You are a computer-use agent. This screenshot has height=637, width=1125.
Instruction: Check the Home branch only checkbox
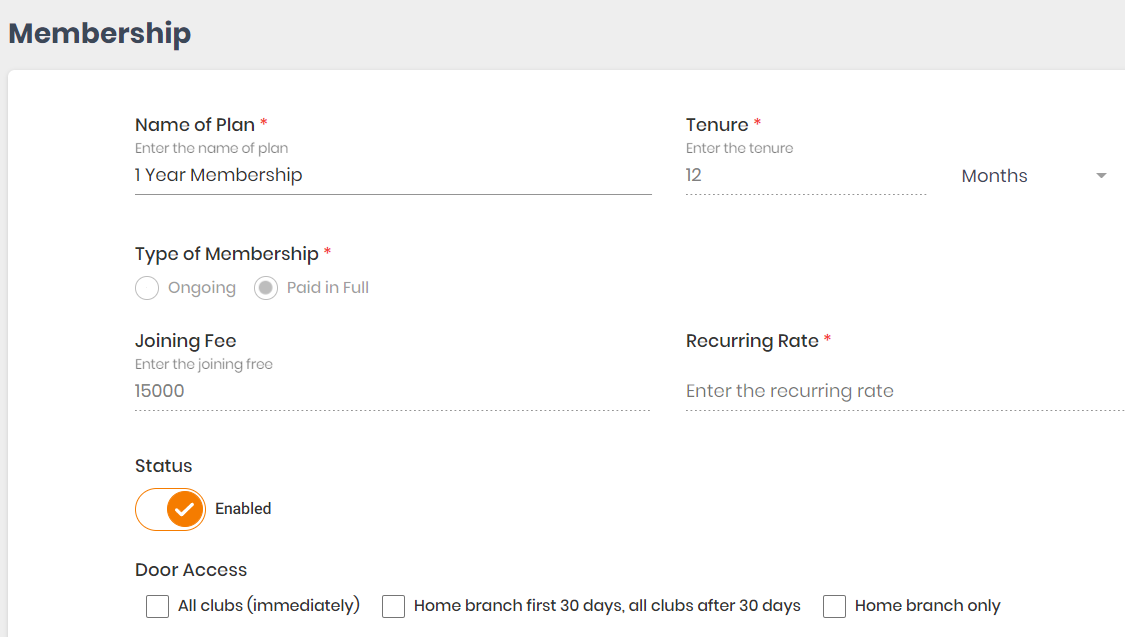coord(834,606)
